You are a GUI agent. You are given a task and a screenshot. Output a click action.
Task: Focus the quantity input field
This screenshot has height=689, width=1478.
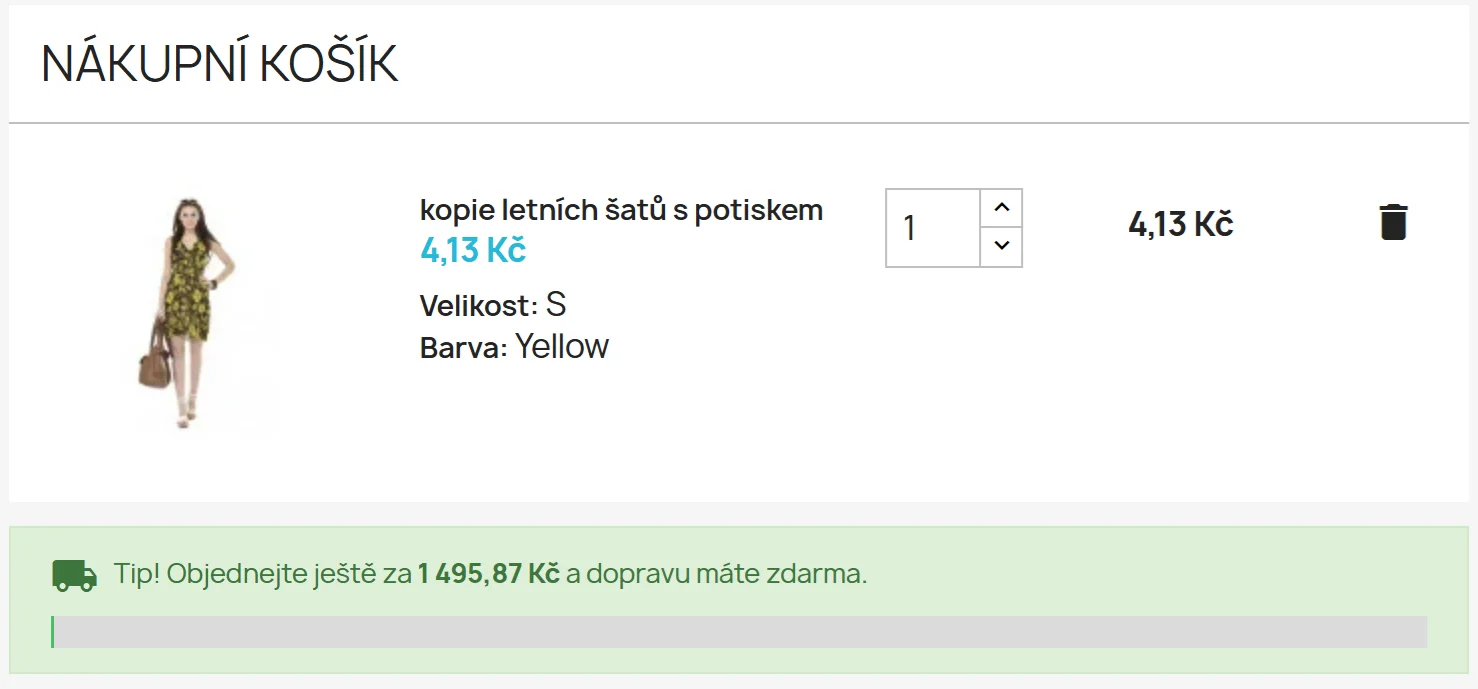(932, 228)
